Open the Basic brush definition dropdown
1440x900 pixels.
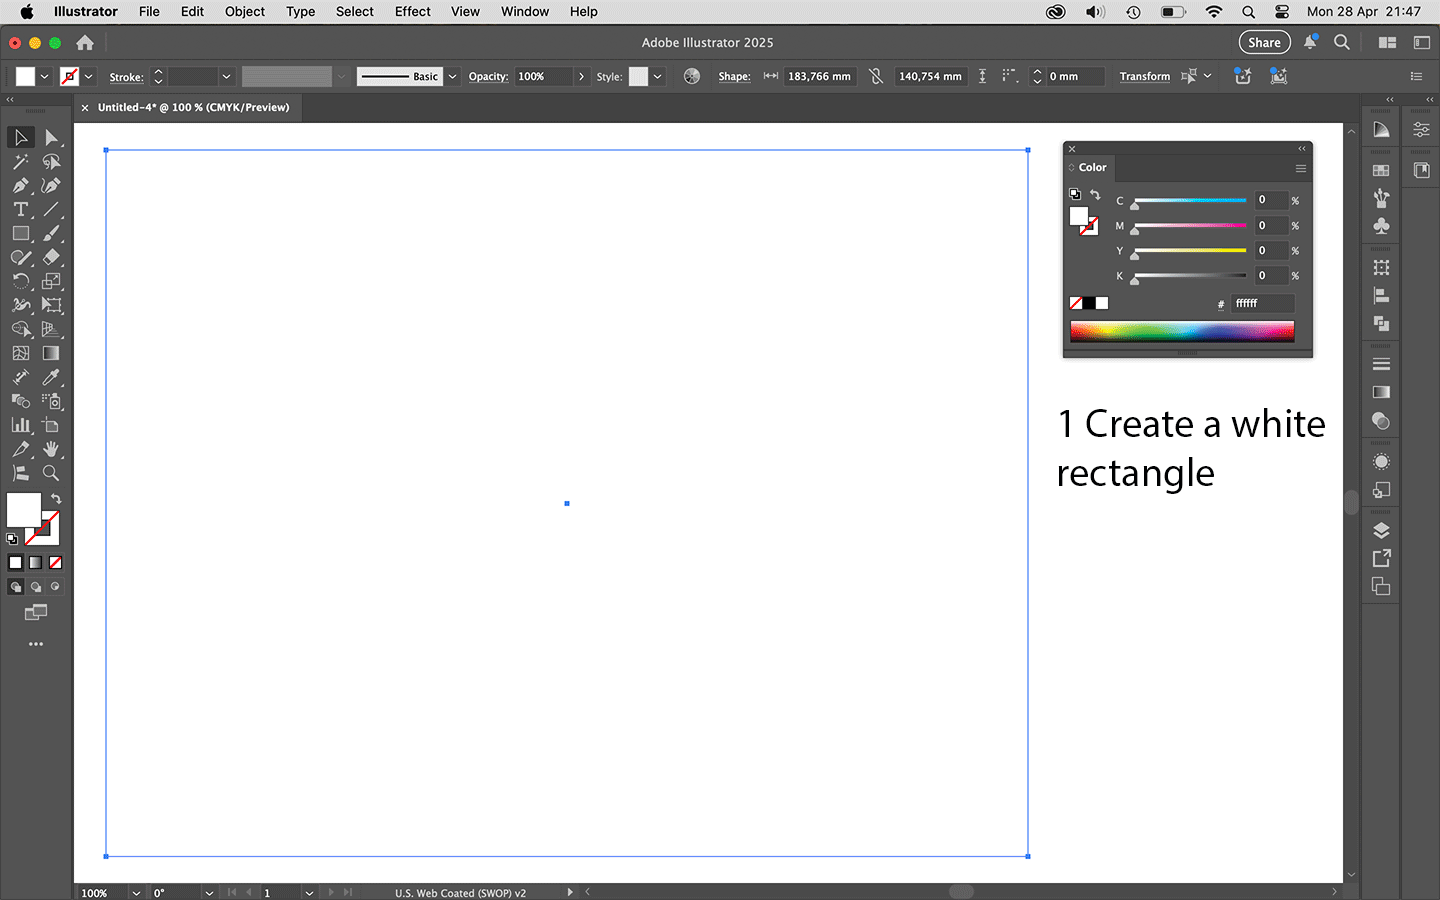tap(452, 76)
